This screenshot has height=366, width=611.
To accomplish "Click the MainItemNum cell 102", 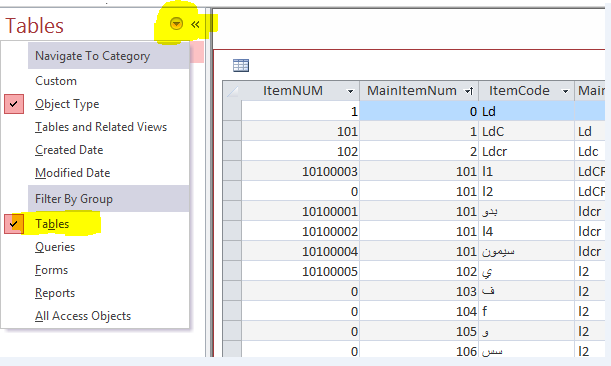I will pyautogui.click(x=419, y=272).
